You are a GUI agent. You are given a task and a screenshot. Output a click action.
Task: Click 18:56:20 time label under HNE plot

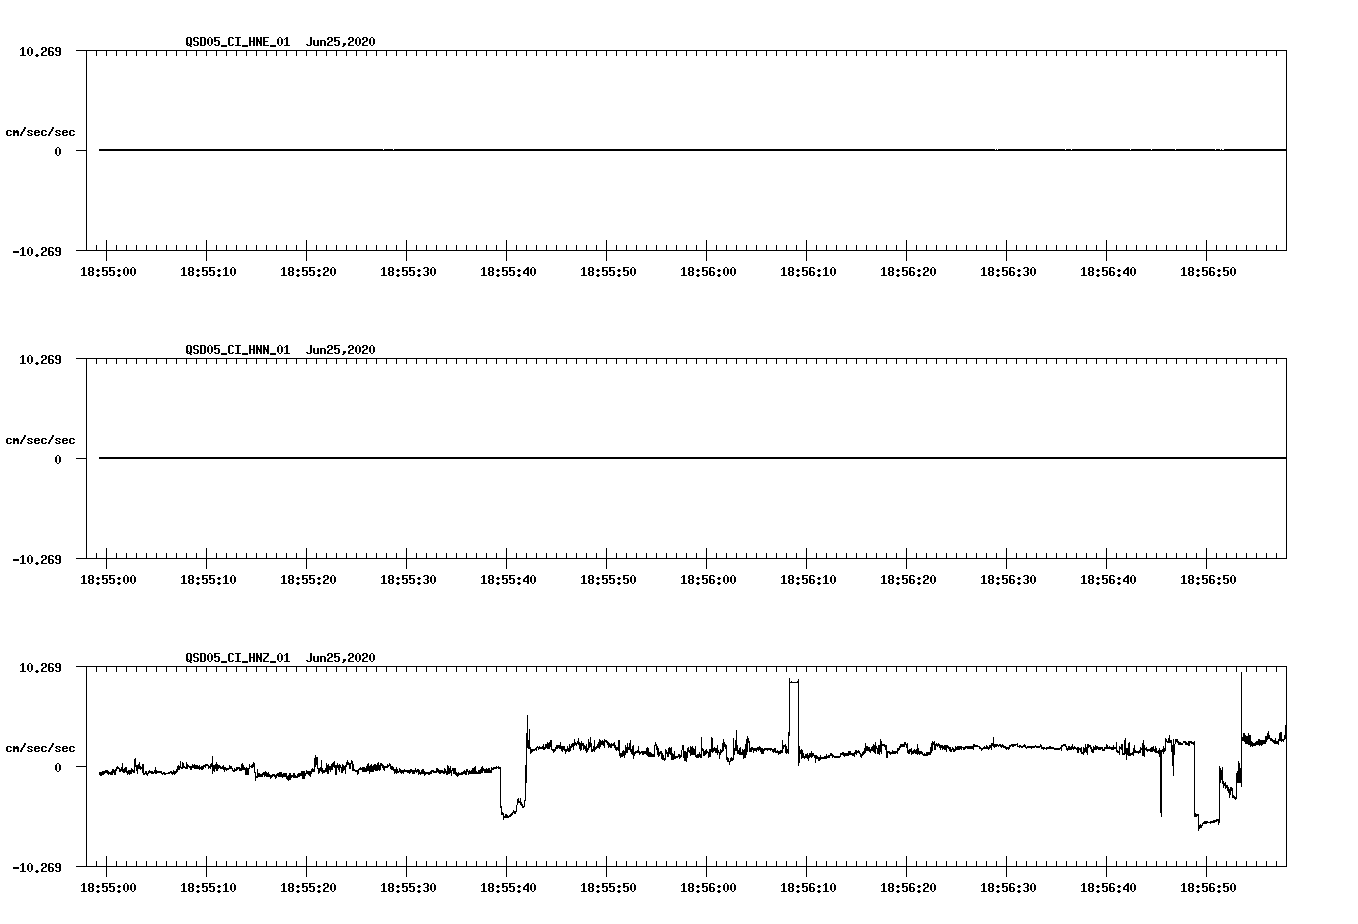tap(908, 272)
